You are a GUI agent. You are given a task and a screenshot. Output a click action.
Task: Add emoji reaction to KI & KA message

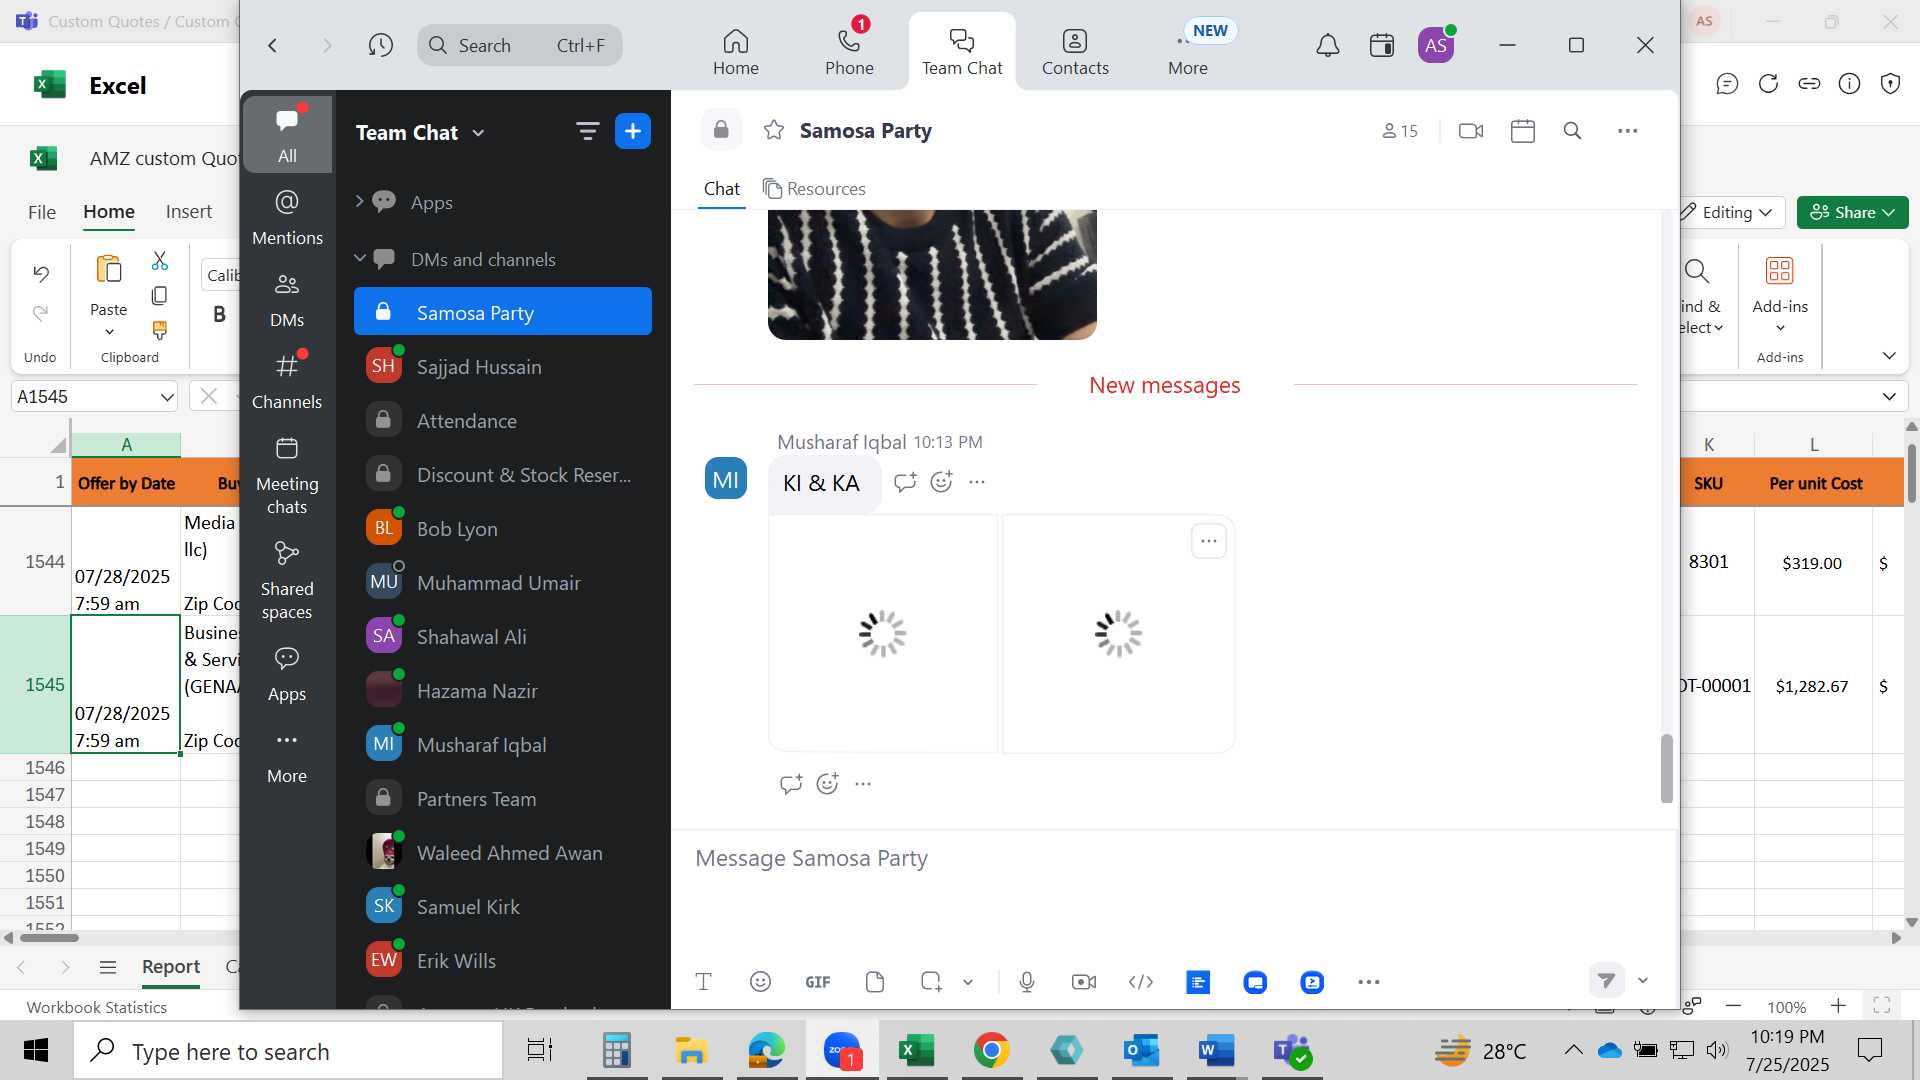(941, 482)
